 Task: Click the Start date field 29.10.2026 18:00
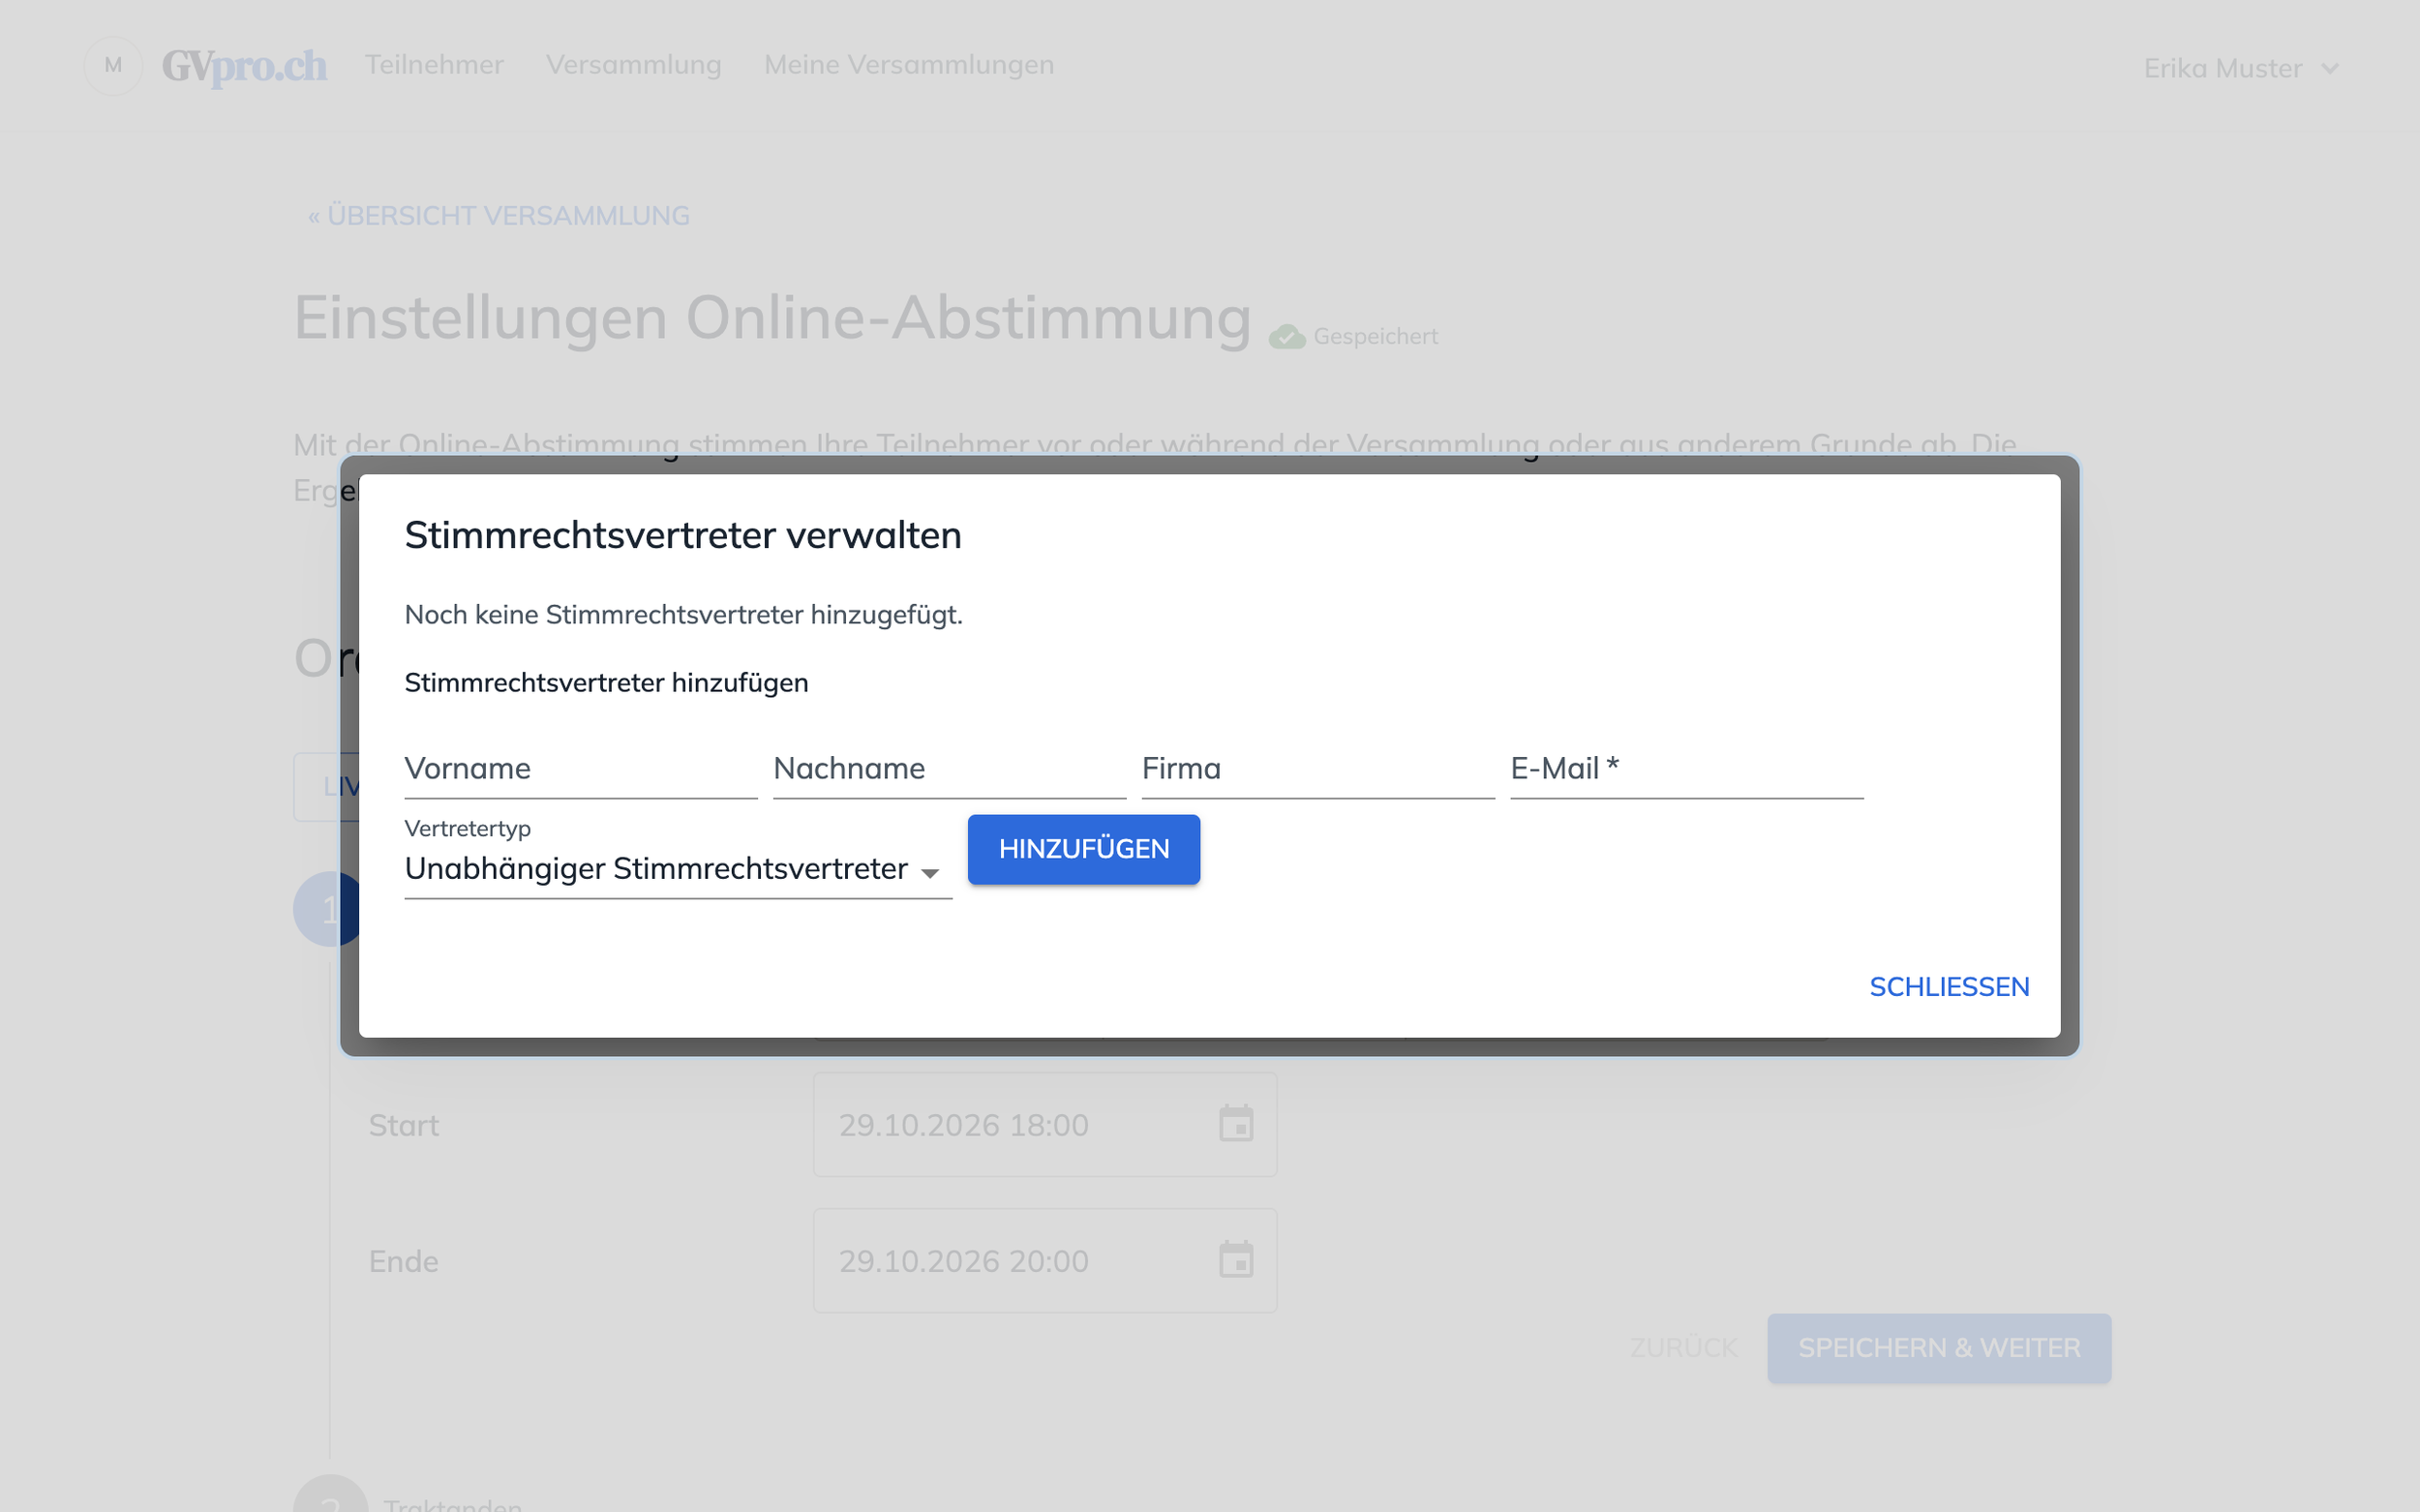(1044, 1124)
